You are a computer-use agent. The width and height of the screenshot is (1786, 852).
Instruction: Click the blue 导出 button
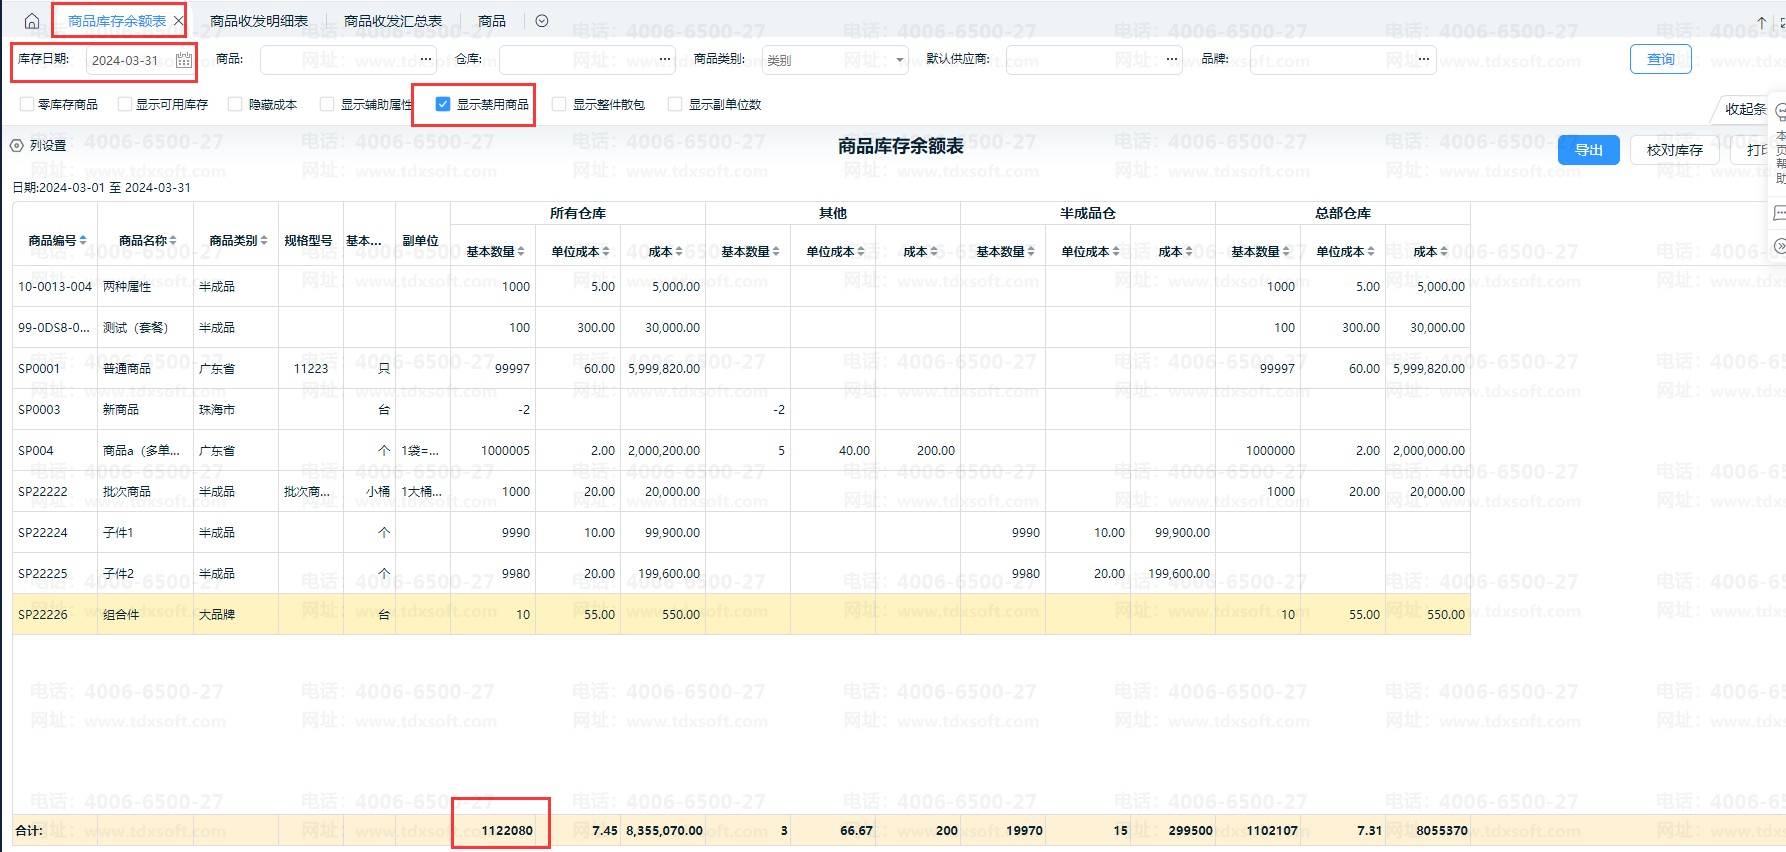1588,150
